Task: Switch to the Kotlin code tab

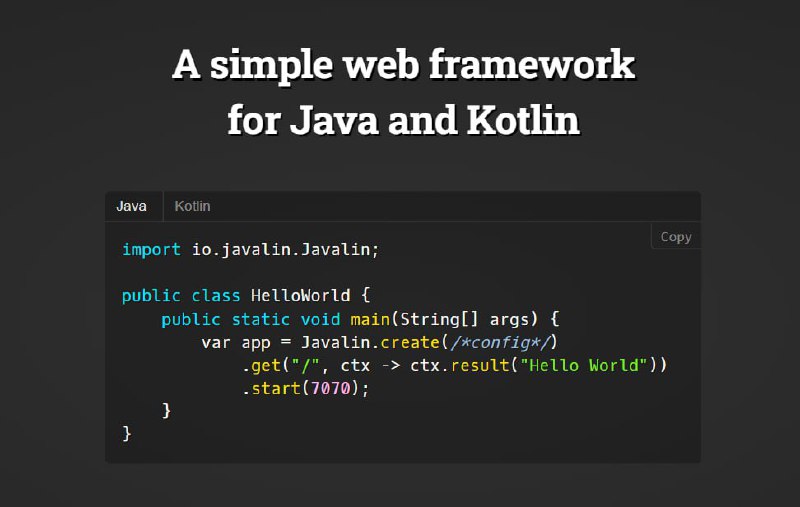Action: tap(192, 206)
